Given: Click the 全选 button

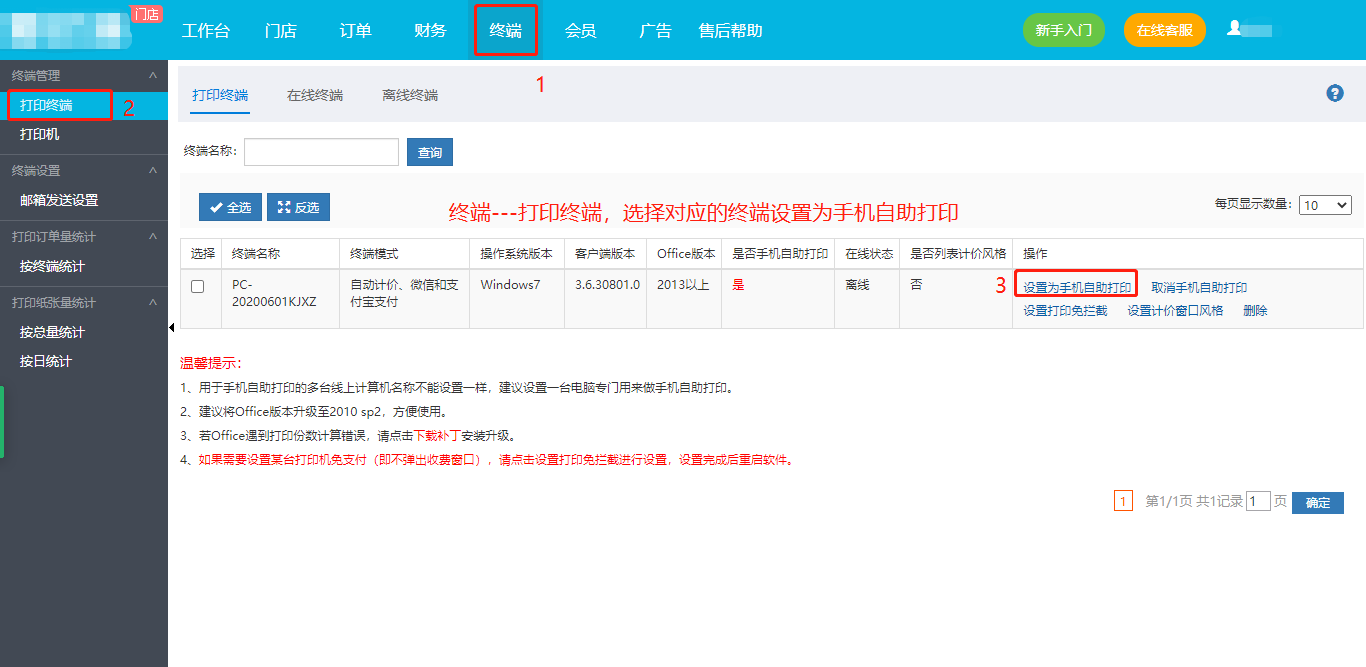Looking at the screenshot, I should pos(230,207).
